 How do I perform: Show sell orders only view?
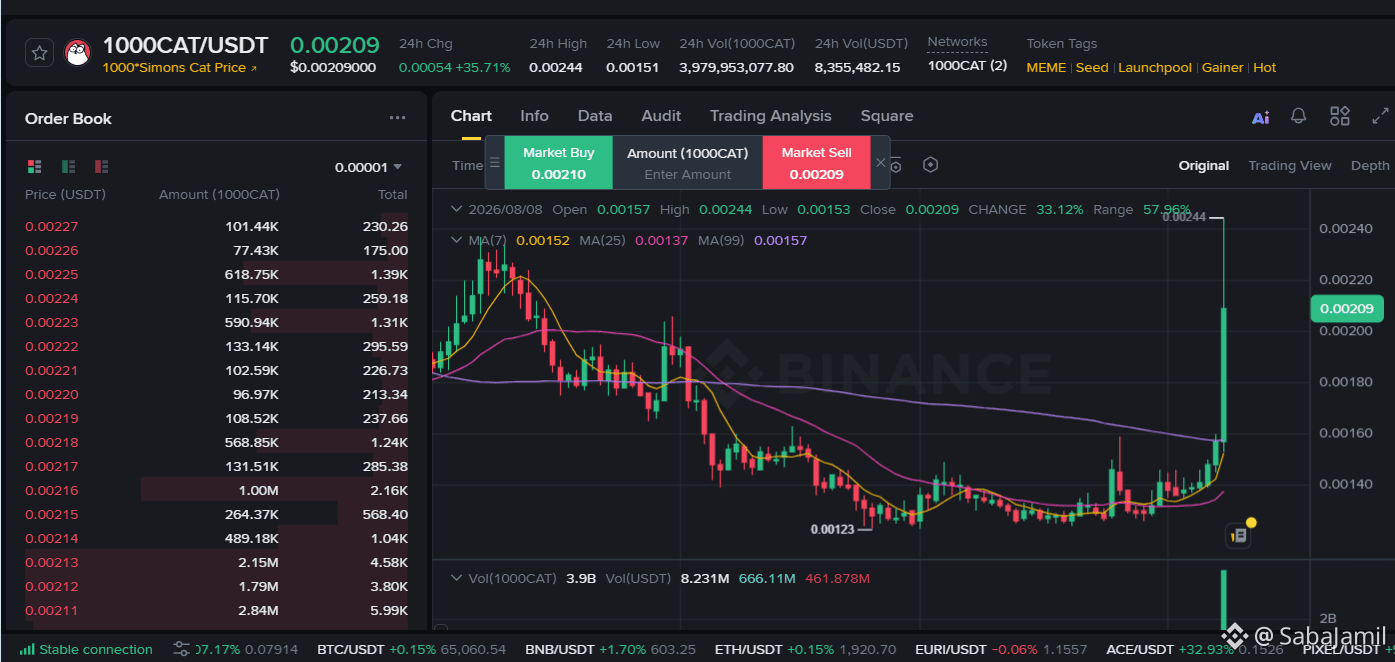101,166
